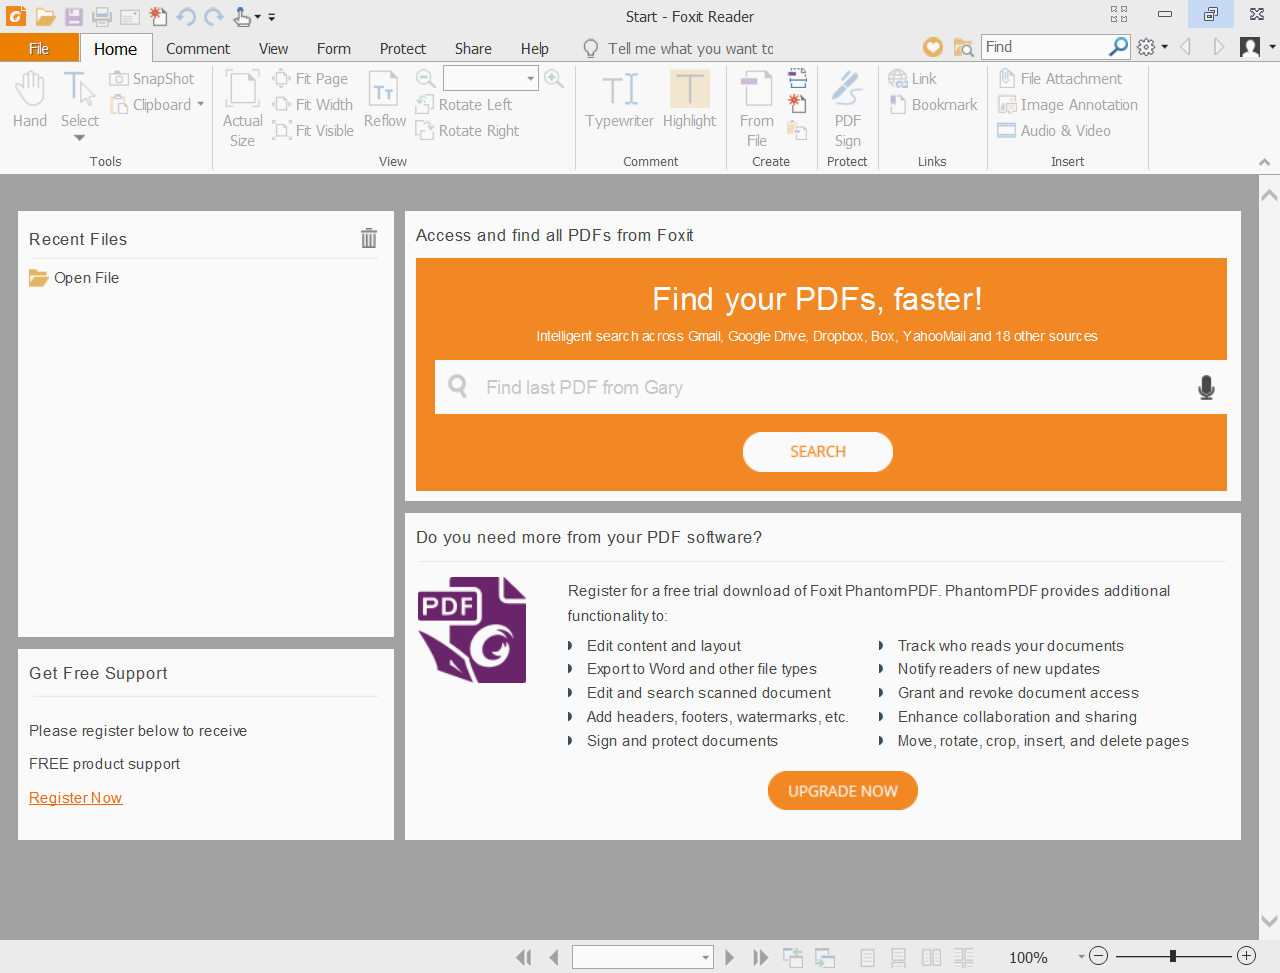This screenshot has height=973, width=1280.
Task: Jump to the last page in the status bar
Action: [761, 957]
